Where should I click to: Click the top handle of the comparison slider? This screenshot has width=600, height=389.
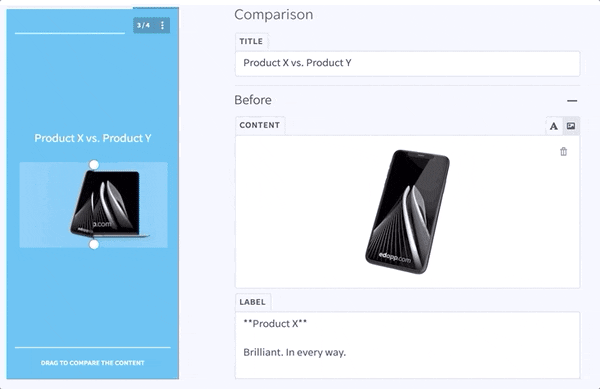click(94, 165)
